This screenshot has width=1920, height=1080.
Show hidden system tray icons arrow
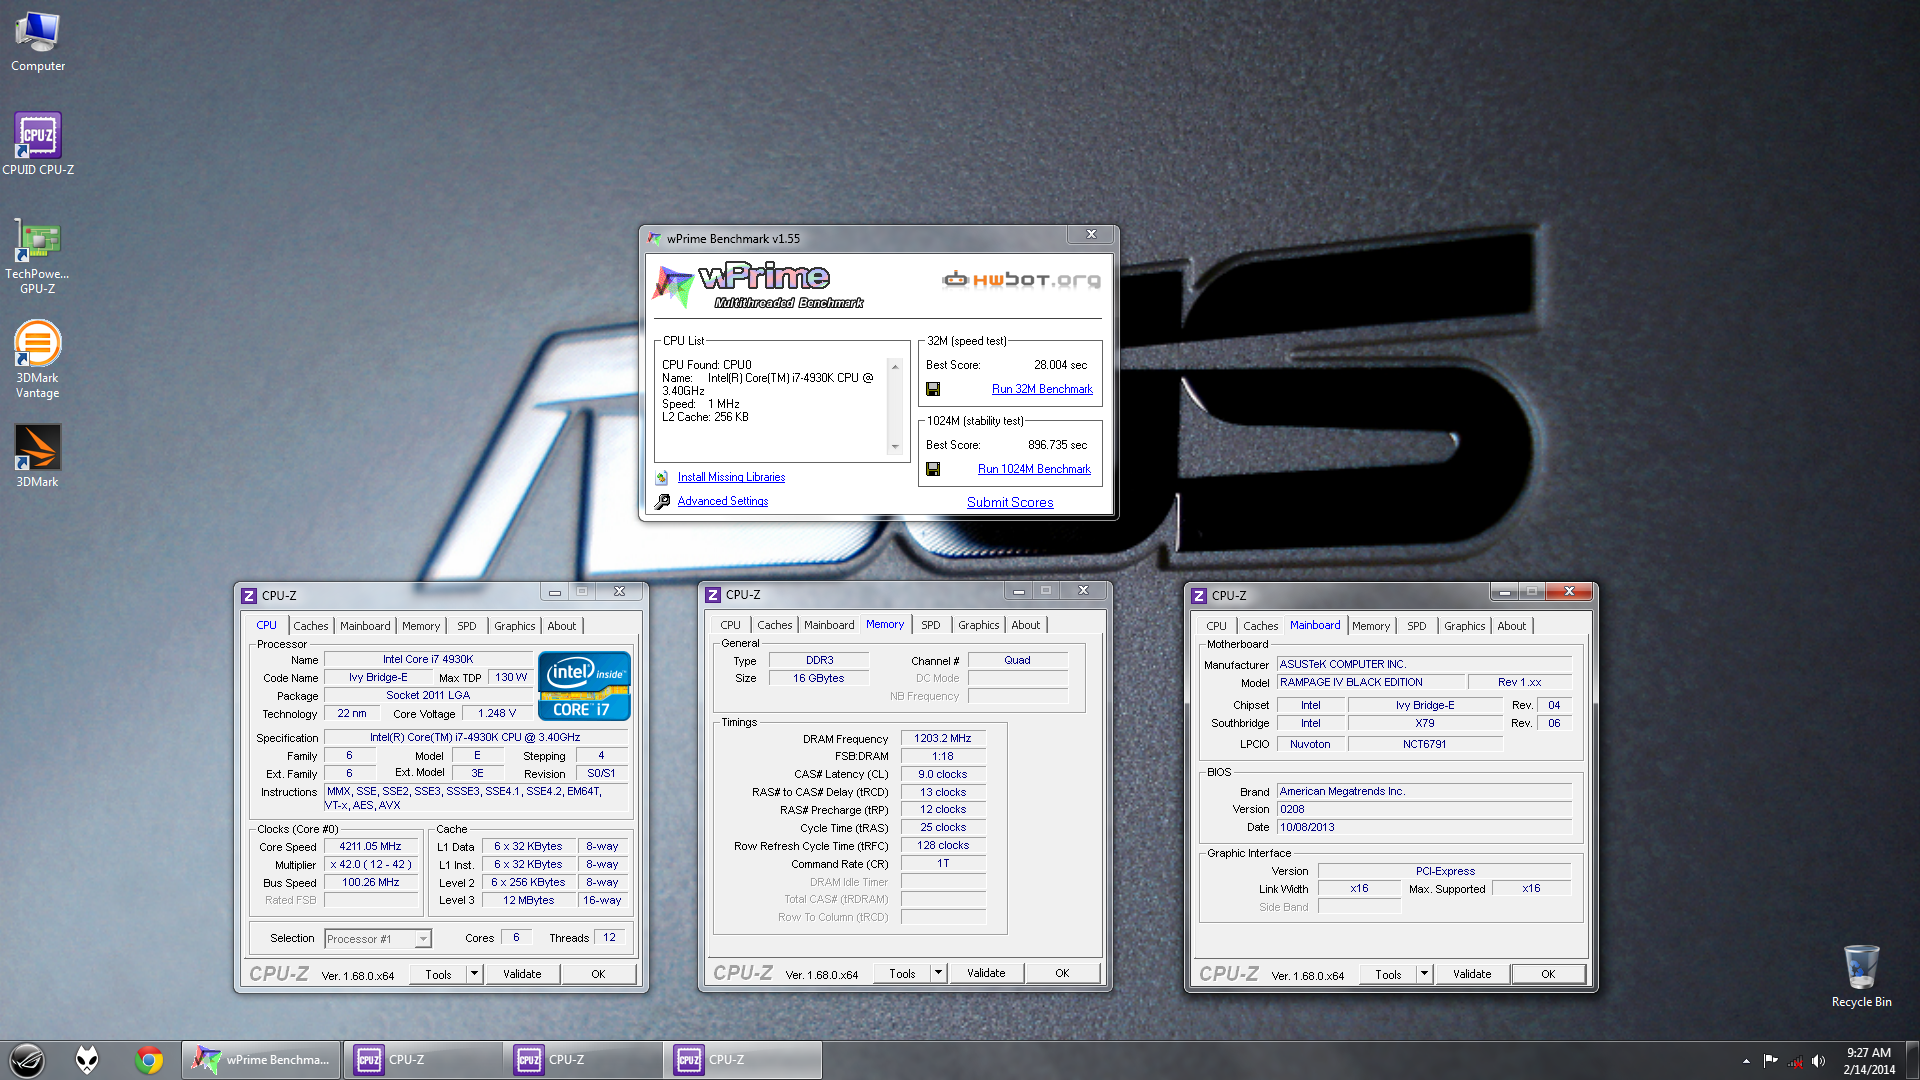coord(1746,1061)
